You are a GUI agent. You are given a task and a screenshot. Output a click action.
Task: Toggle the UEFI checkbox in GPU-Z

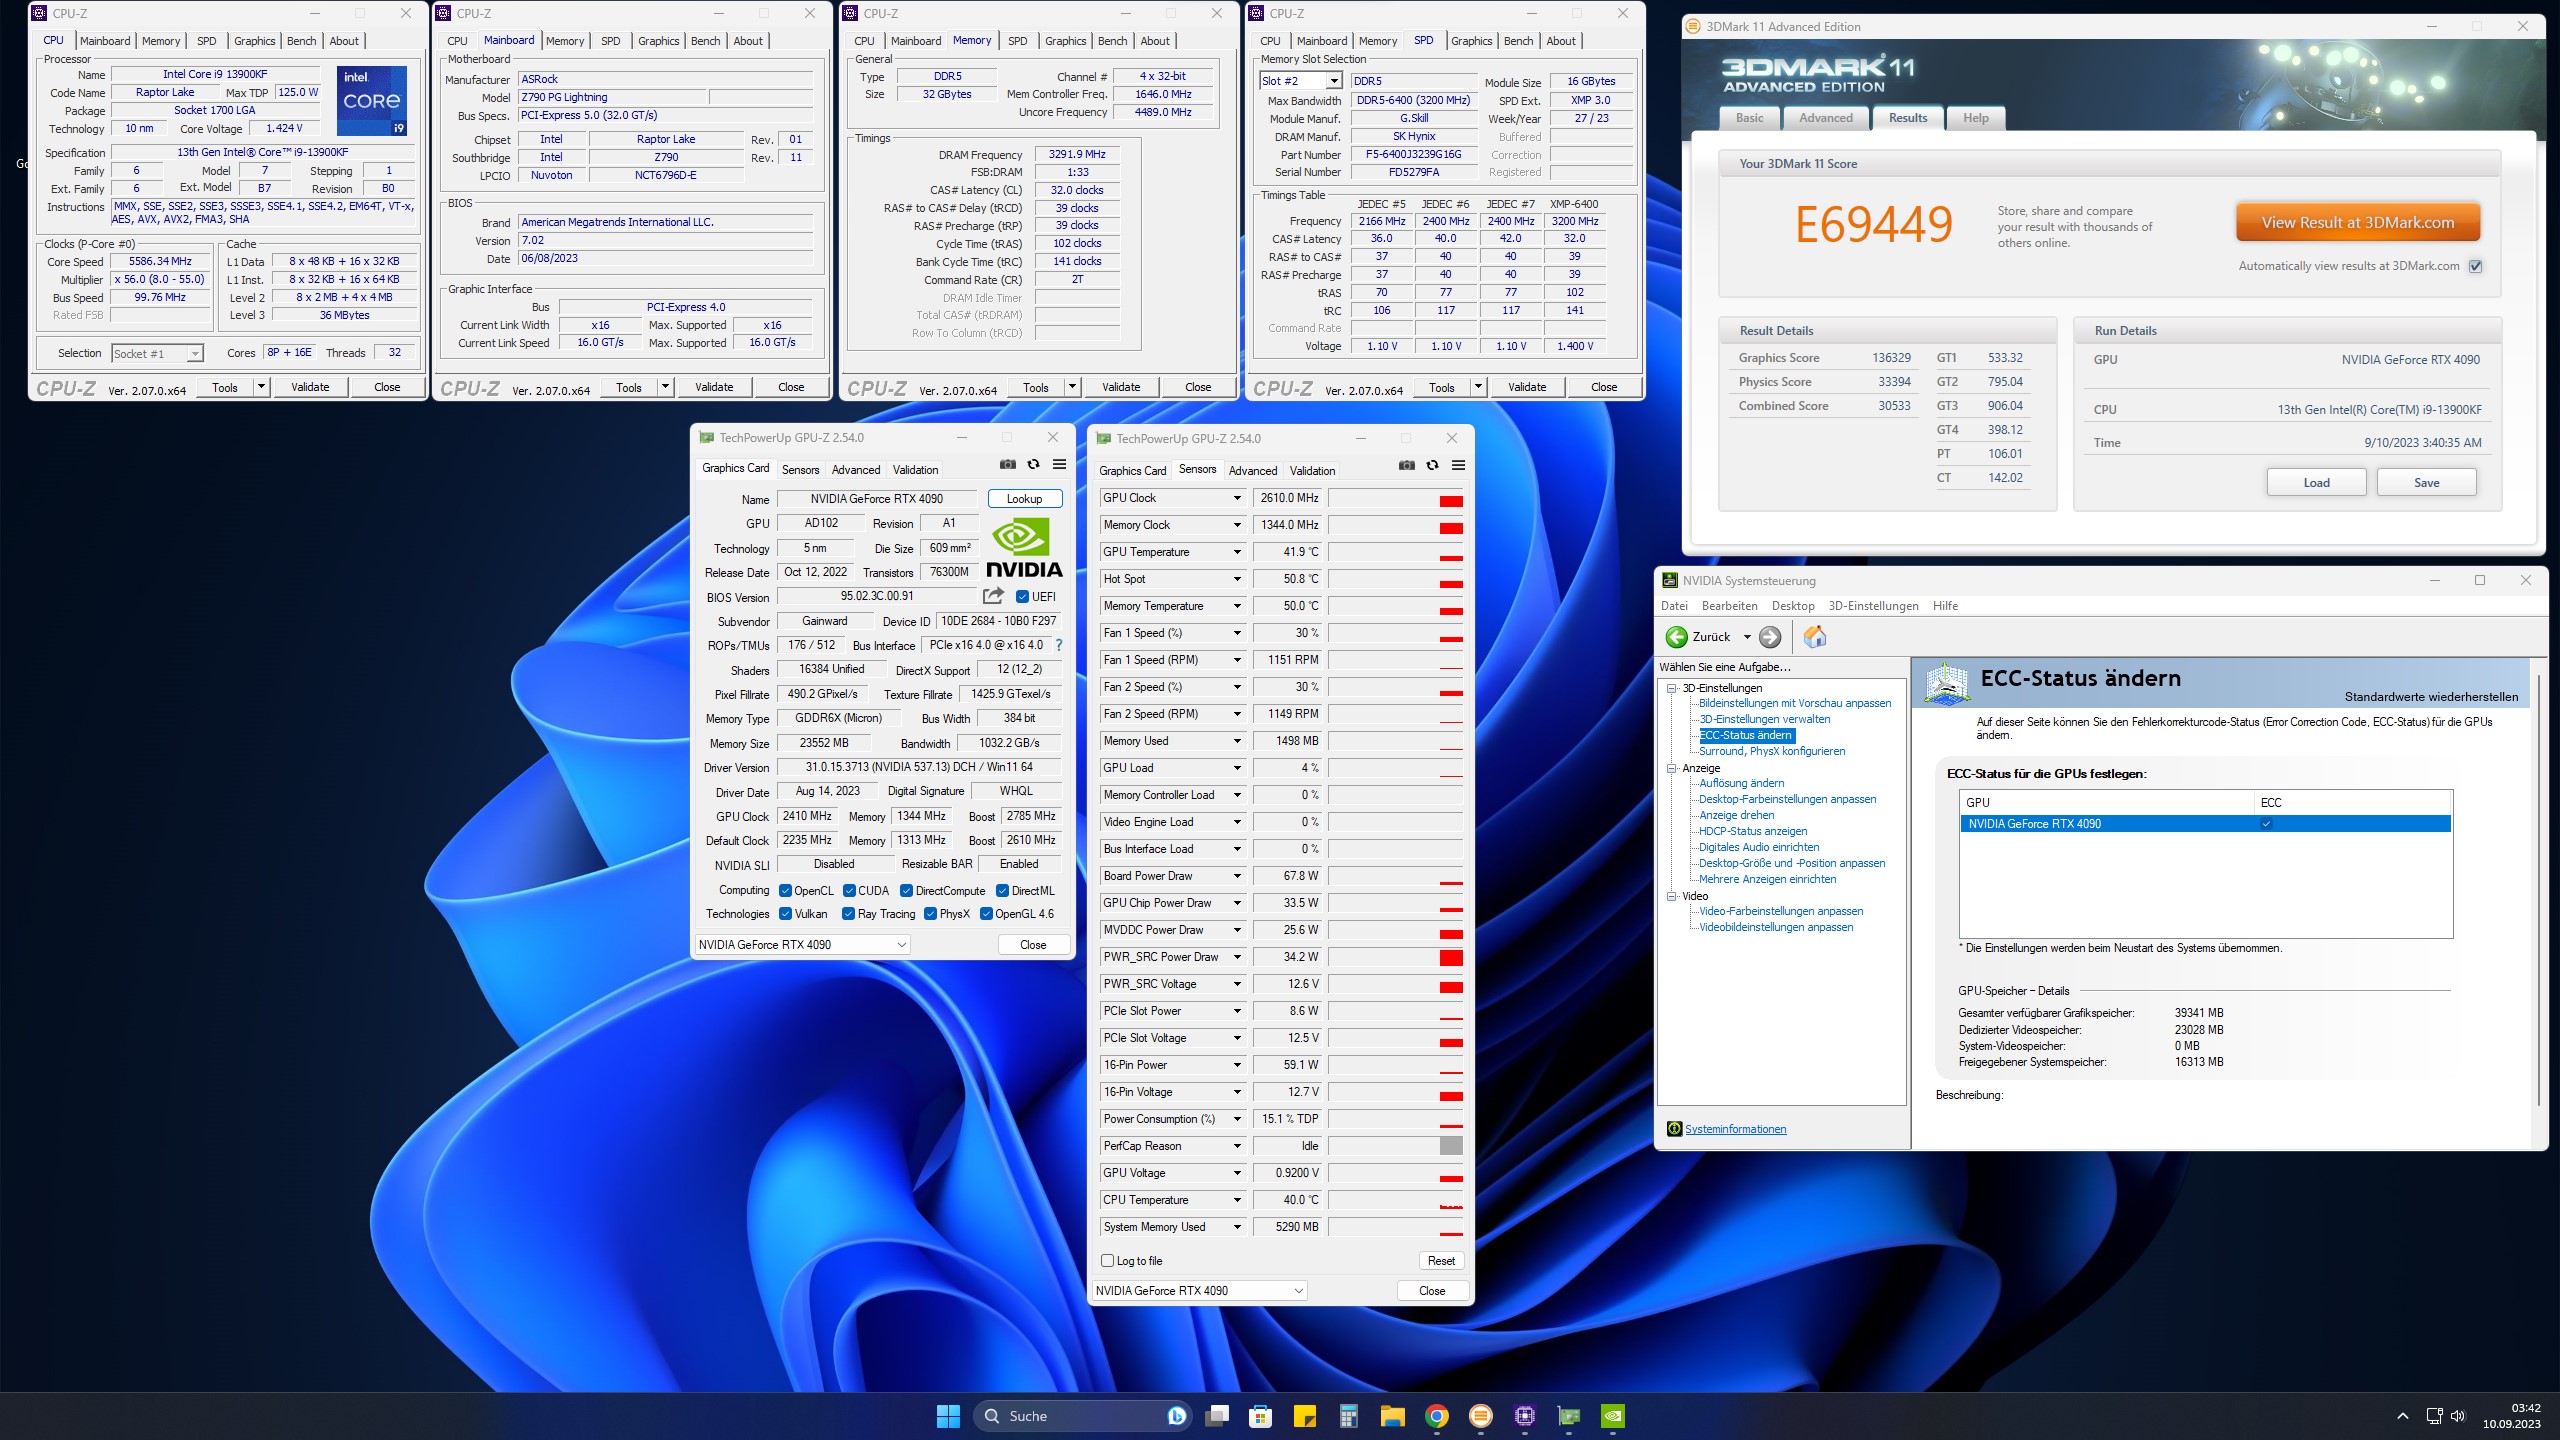coord(1022,597)
